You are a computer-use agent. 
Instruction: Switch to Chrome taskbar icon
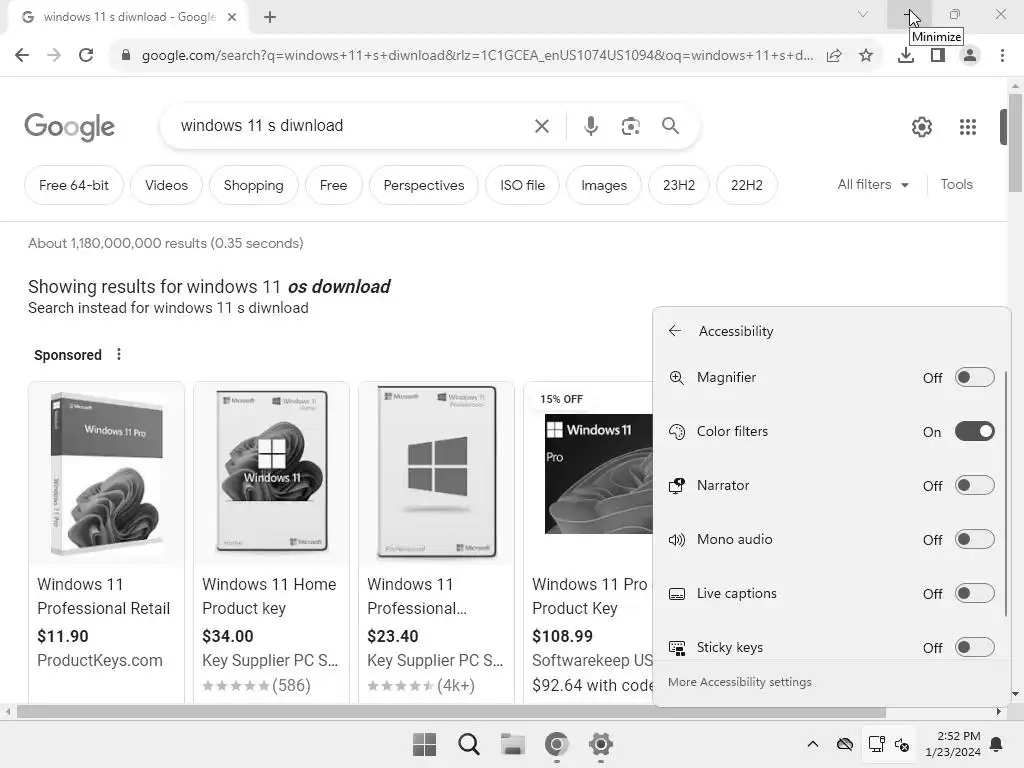click(x=556, y=744)
